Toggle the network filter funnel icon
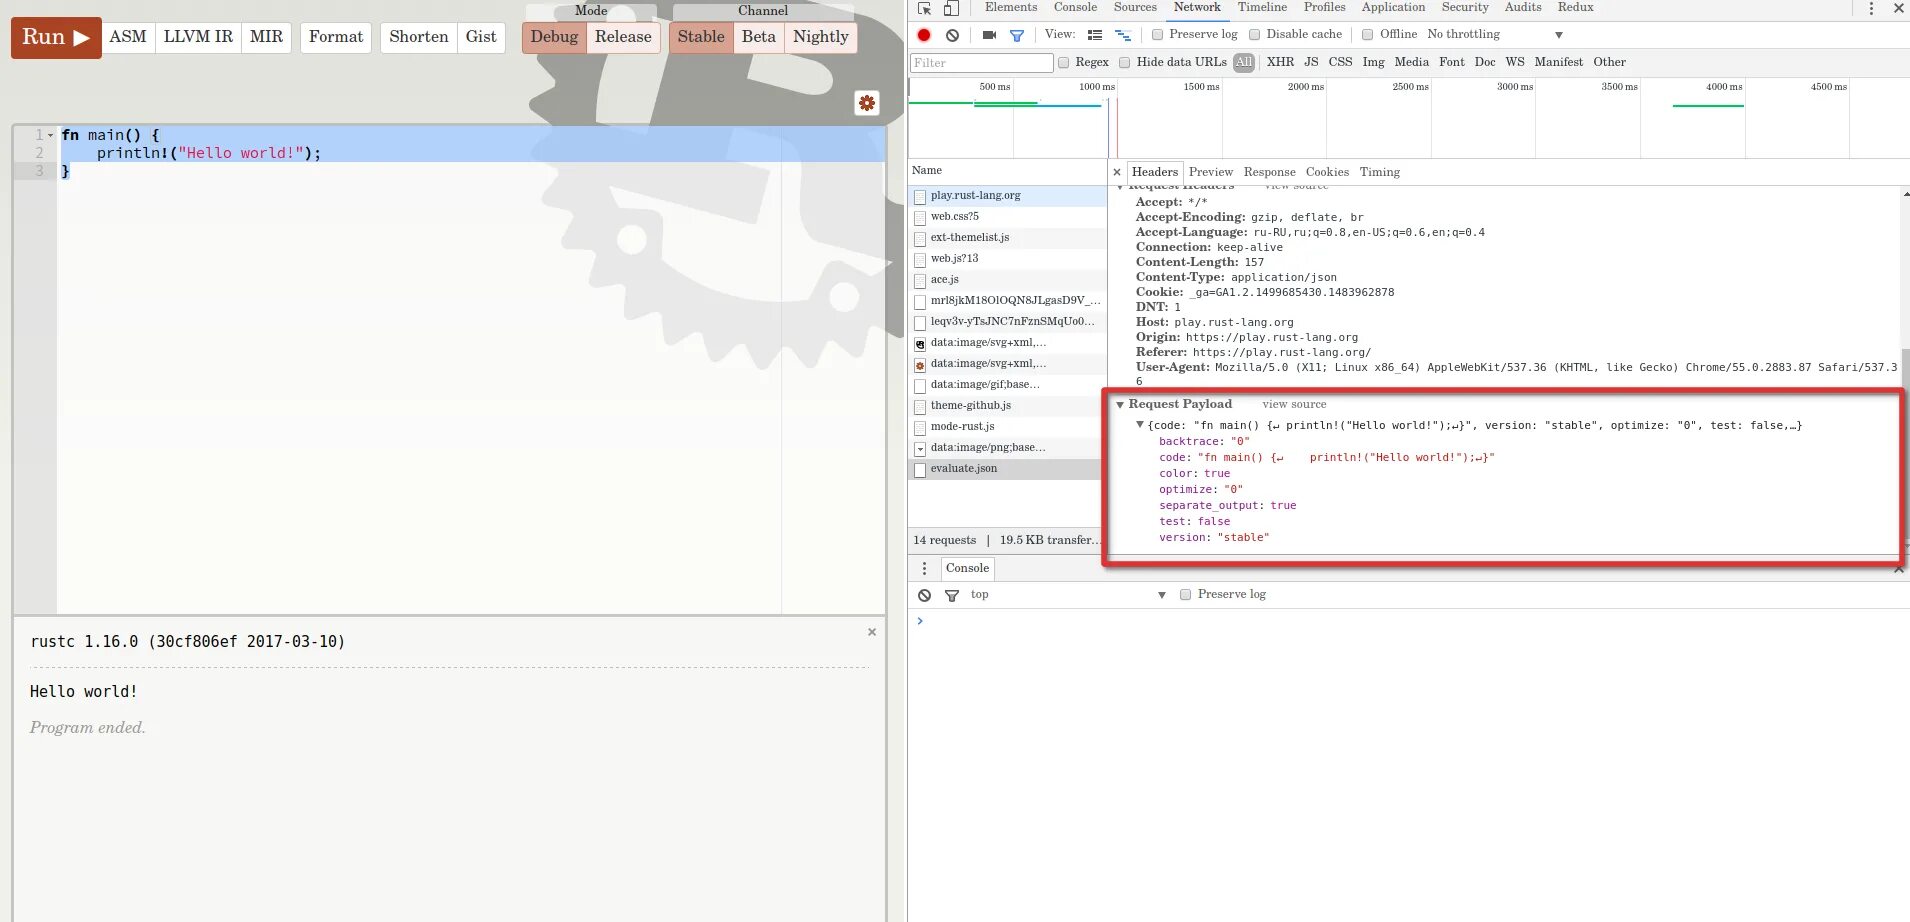This screenshot has width=1910, height=922. coord(1017,35)
